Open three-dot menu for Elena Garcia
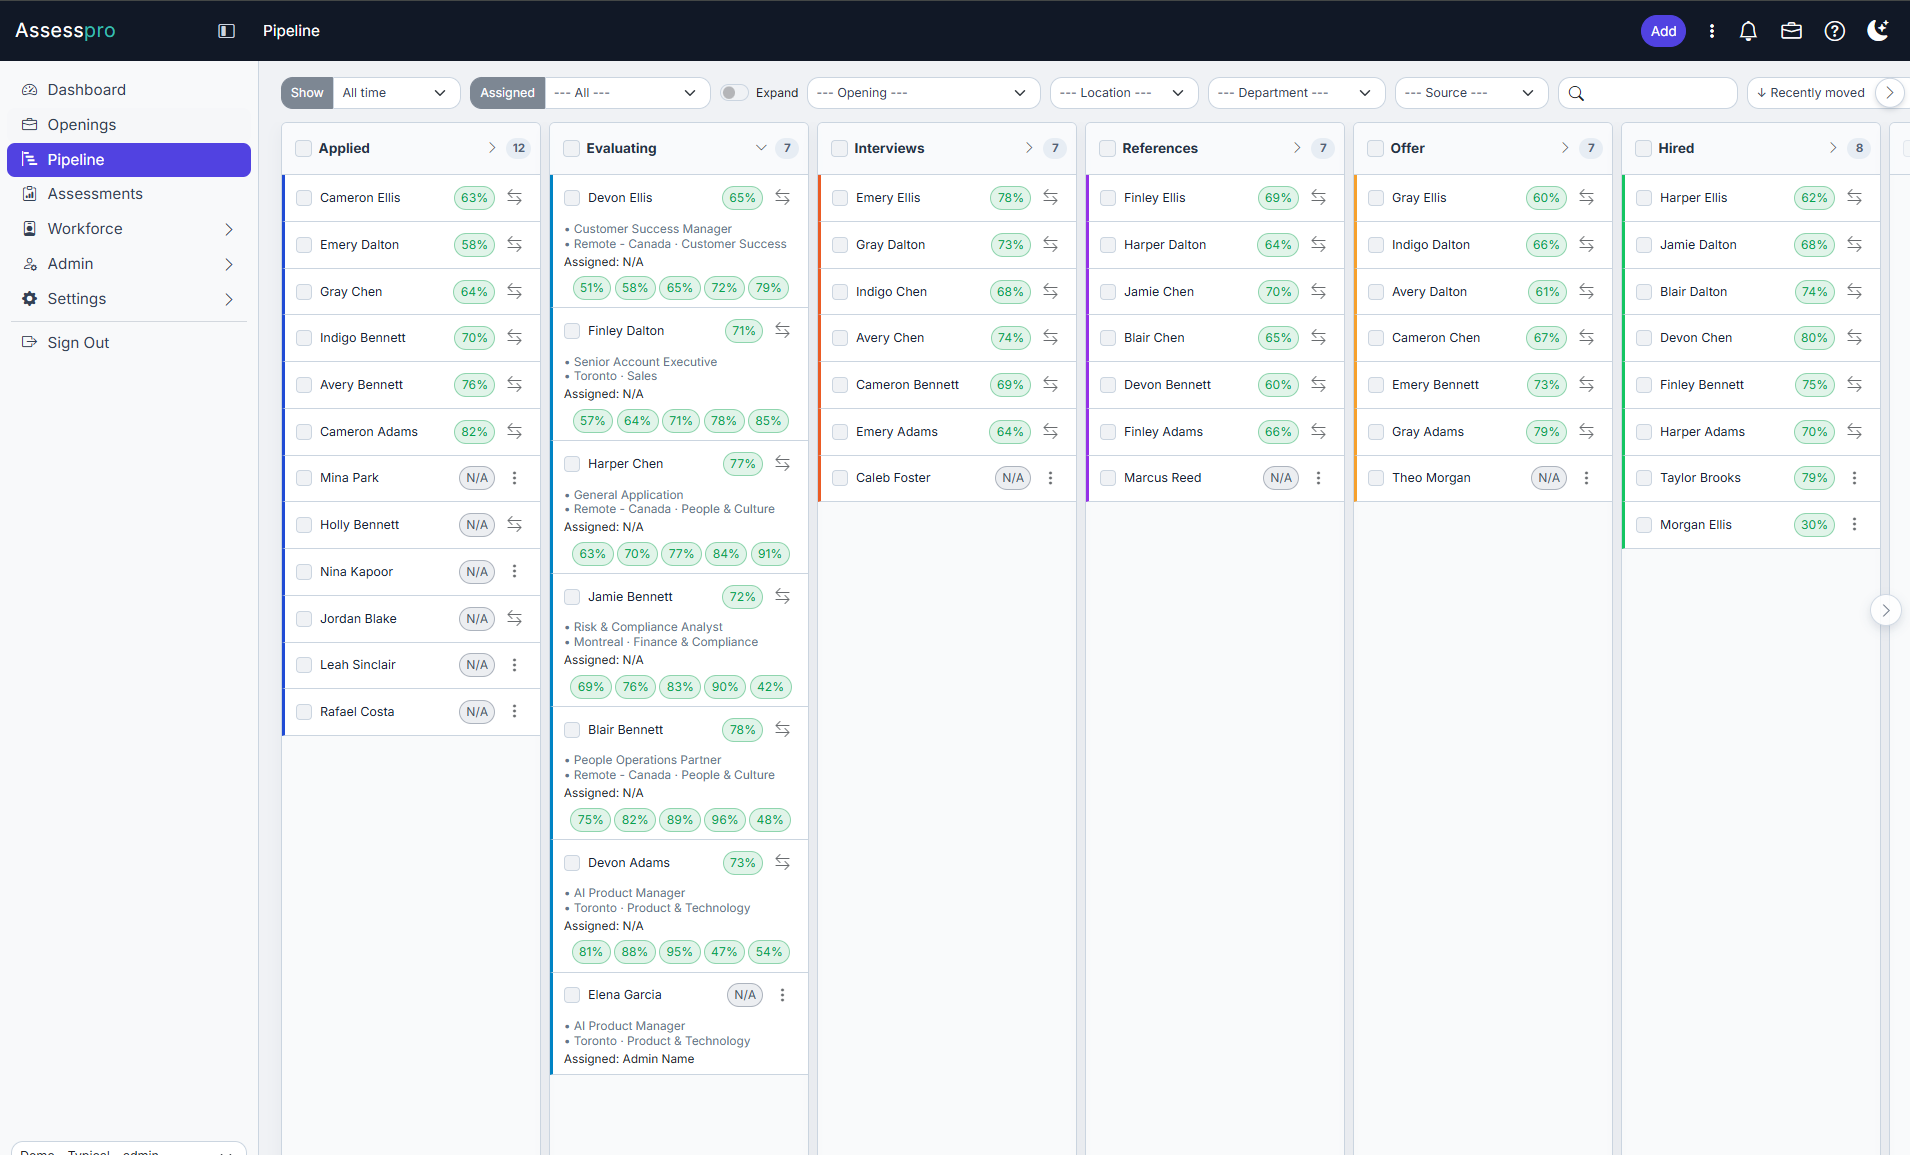Image resolution: width=1910 pixels, height=1155 pixels. (x=782, y=995)
